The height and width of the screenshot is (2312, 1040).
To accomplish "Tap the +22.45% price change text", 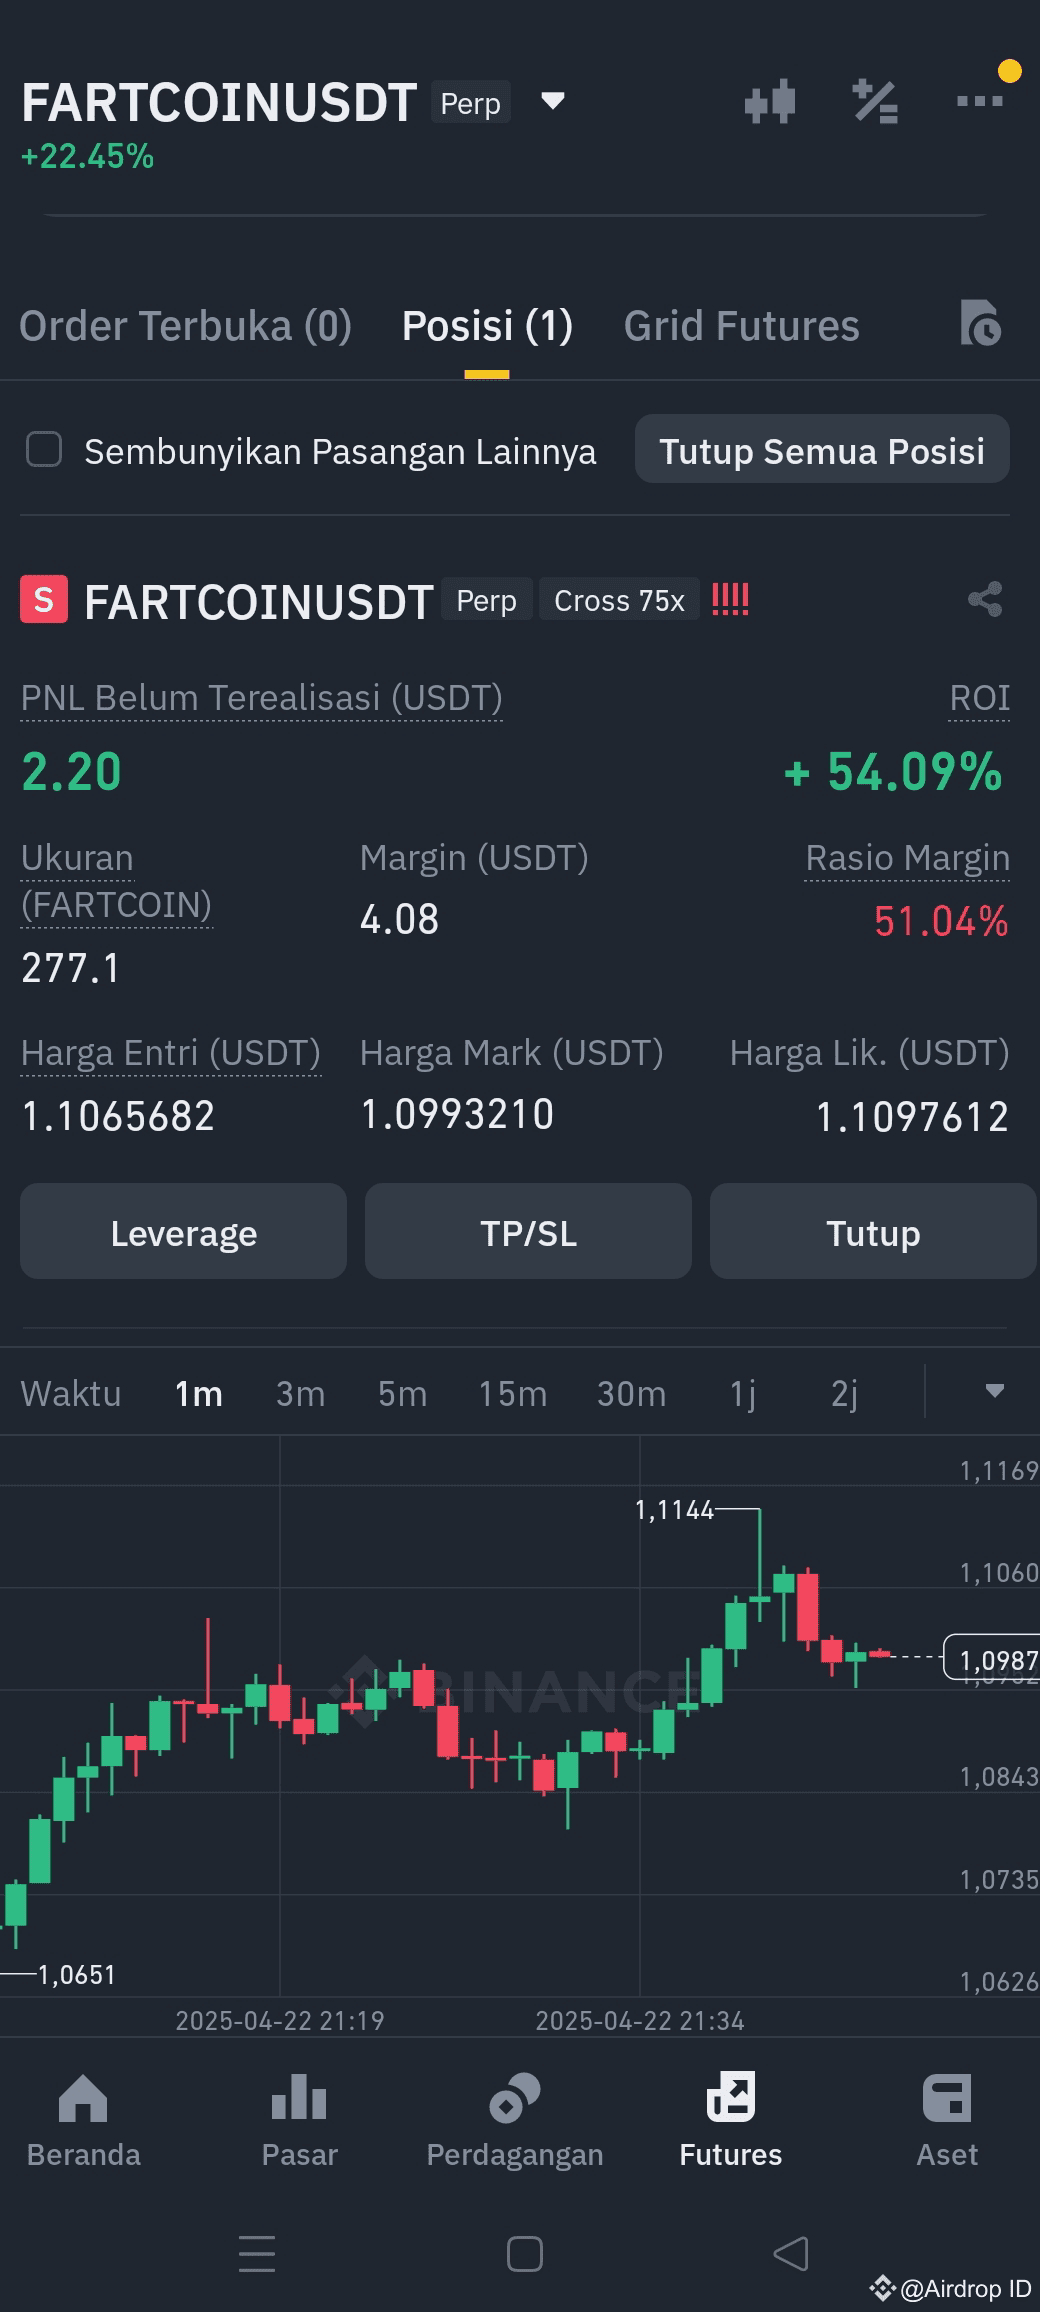I will (x=88, y=156).
